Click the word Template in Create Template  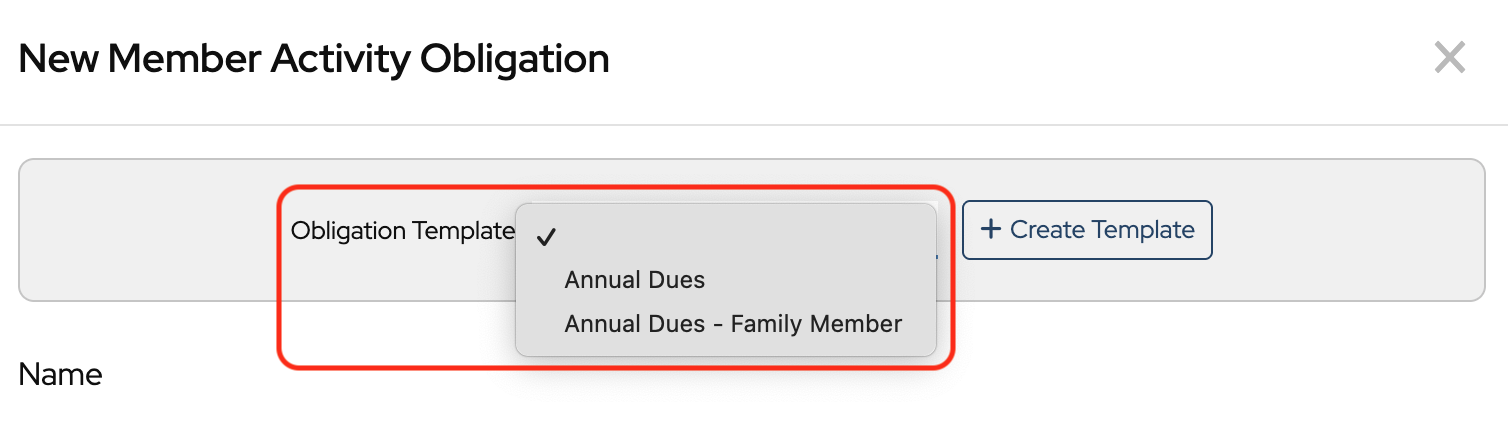[x=1144, y=230]
